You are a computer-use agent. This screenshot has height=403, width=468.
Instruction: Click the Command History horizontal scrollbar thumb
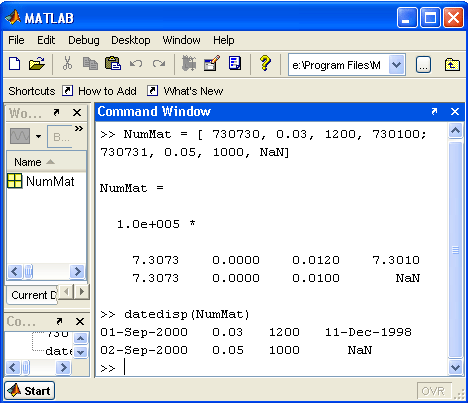26,368
